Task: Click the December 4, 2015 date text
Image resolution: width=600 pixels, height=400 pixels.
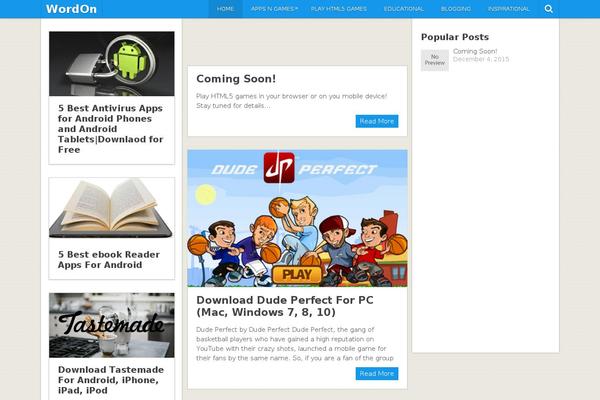Action: point(481,59)
